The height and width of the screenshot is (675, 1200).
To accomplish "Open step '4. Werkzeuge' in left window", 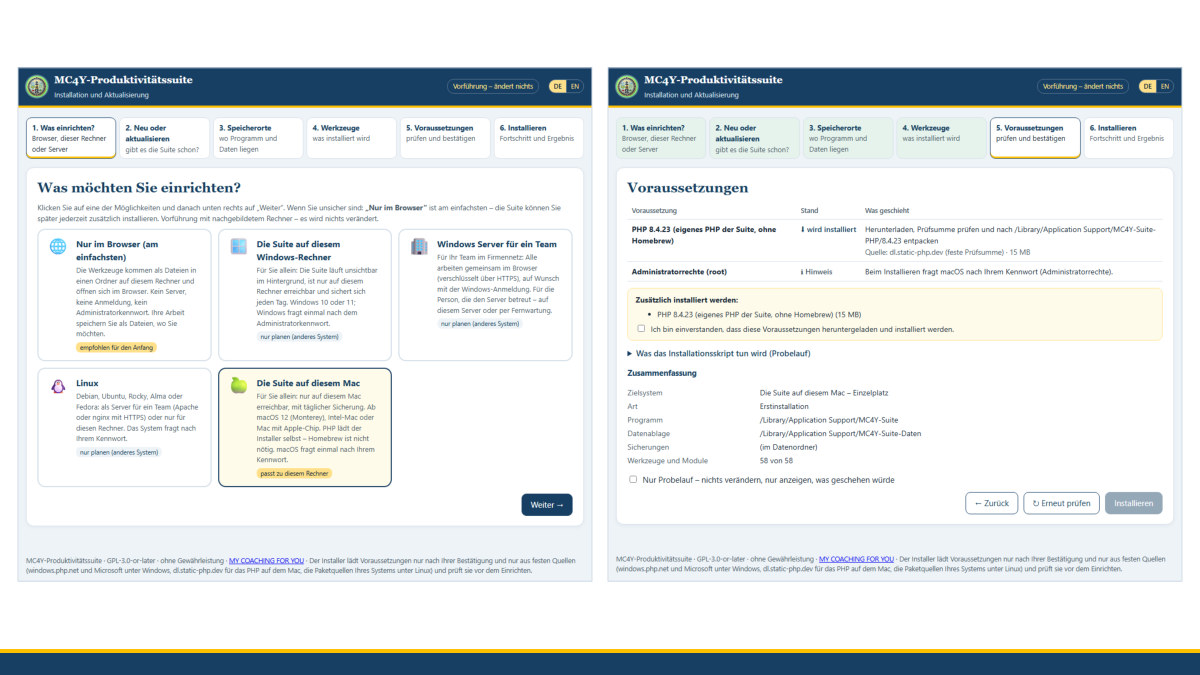I will tap(352, 138).
